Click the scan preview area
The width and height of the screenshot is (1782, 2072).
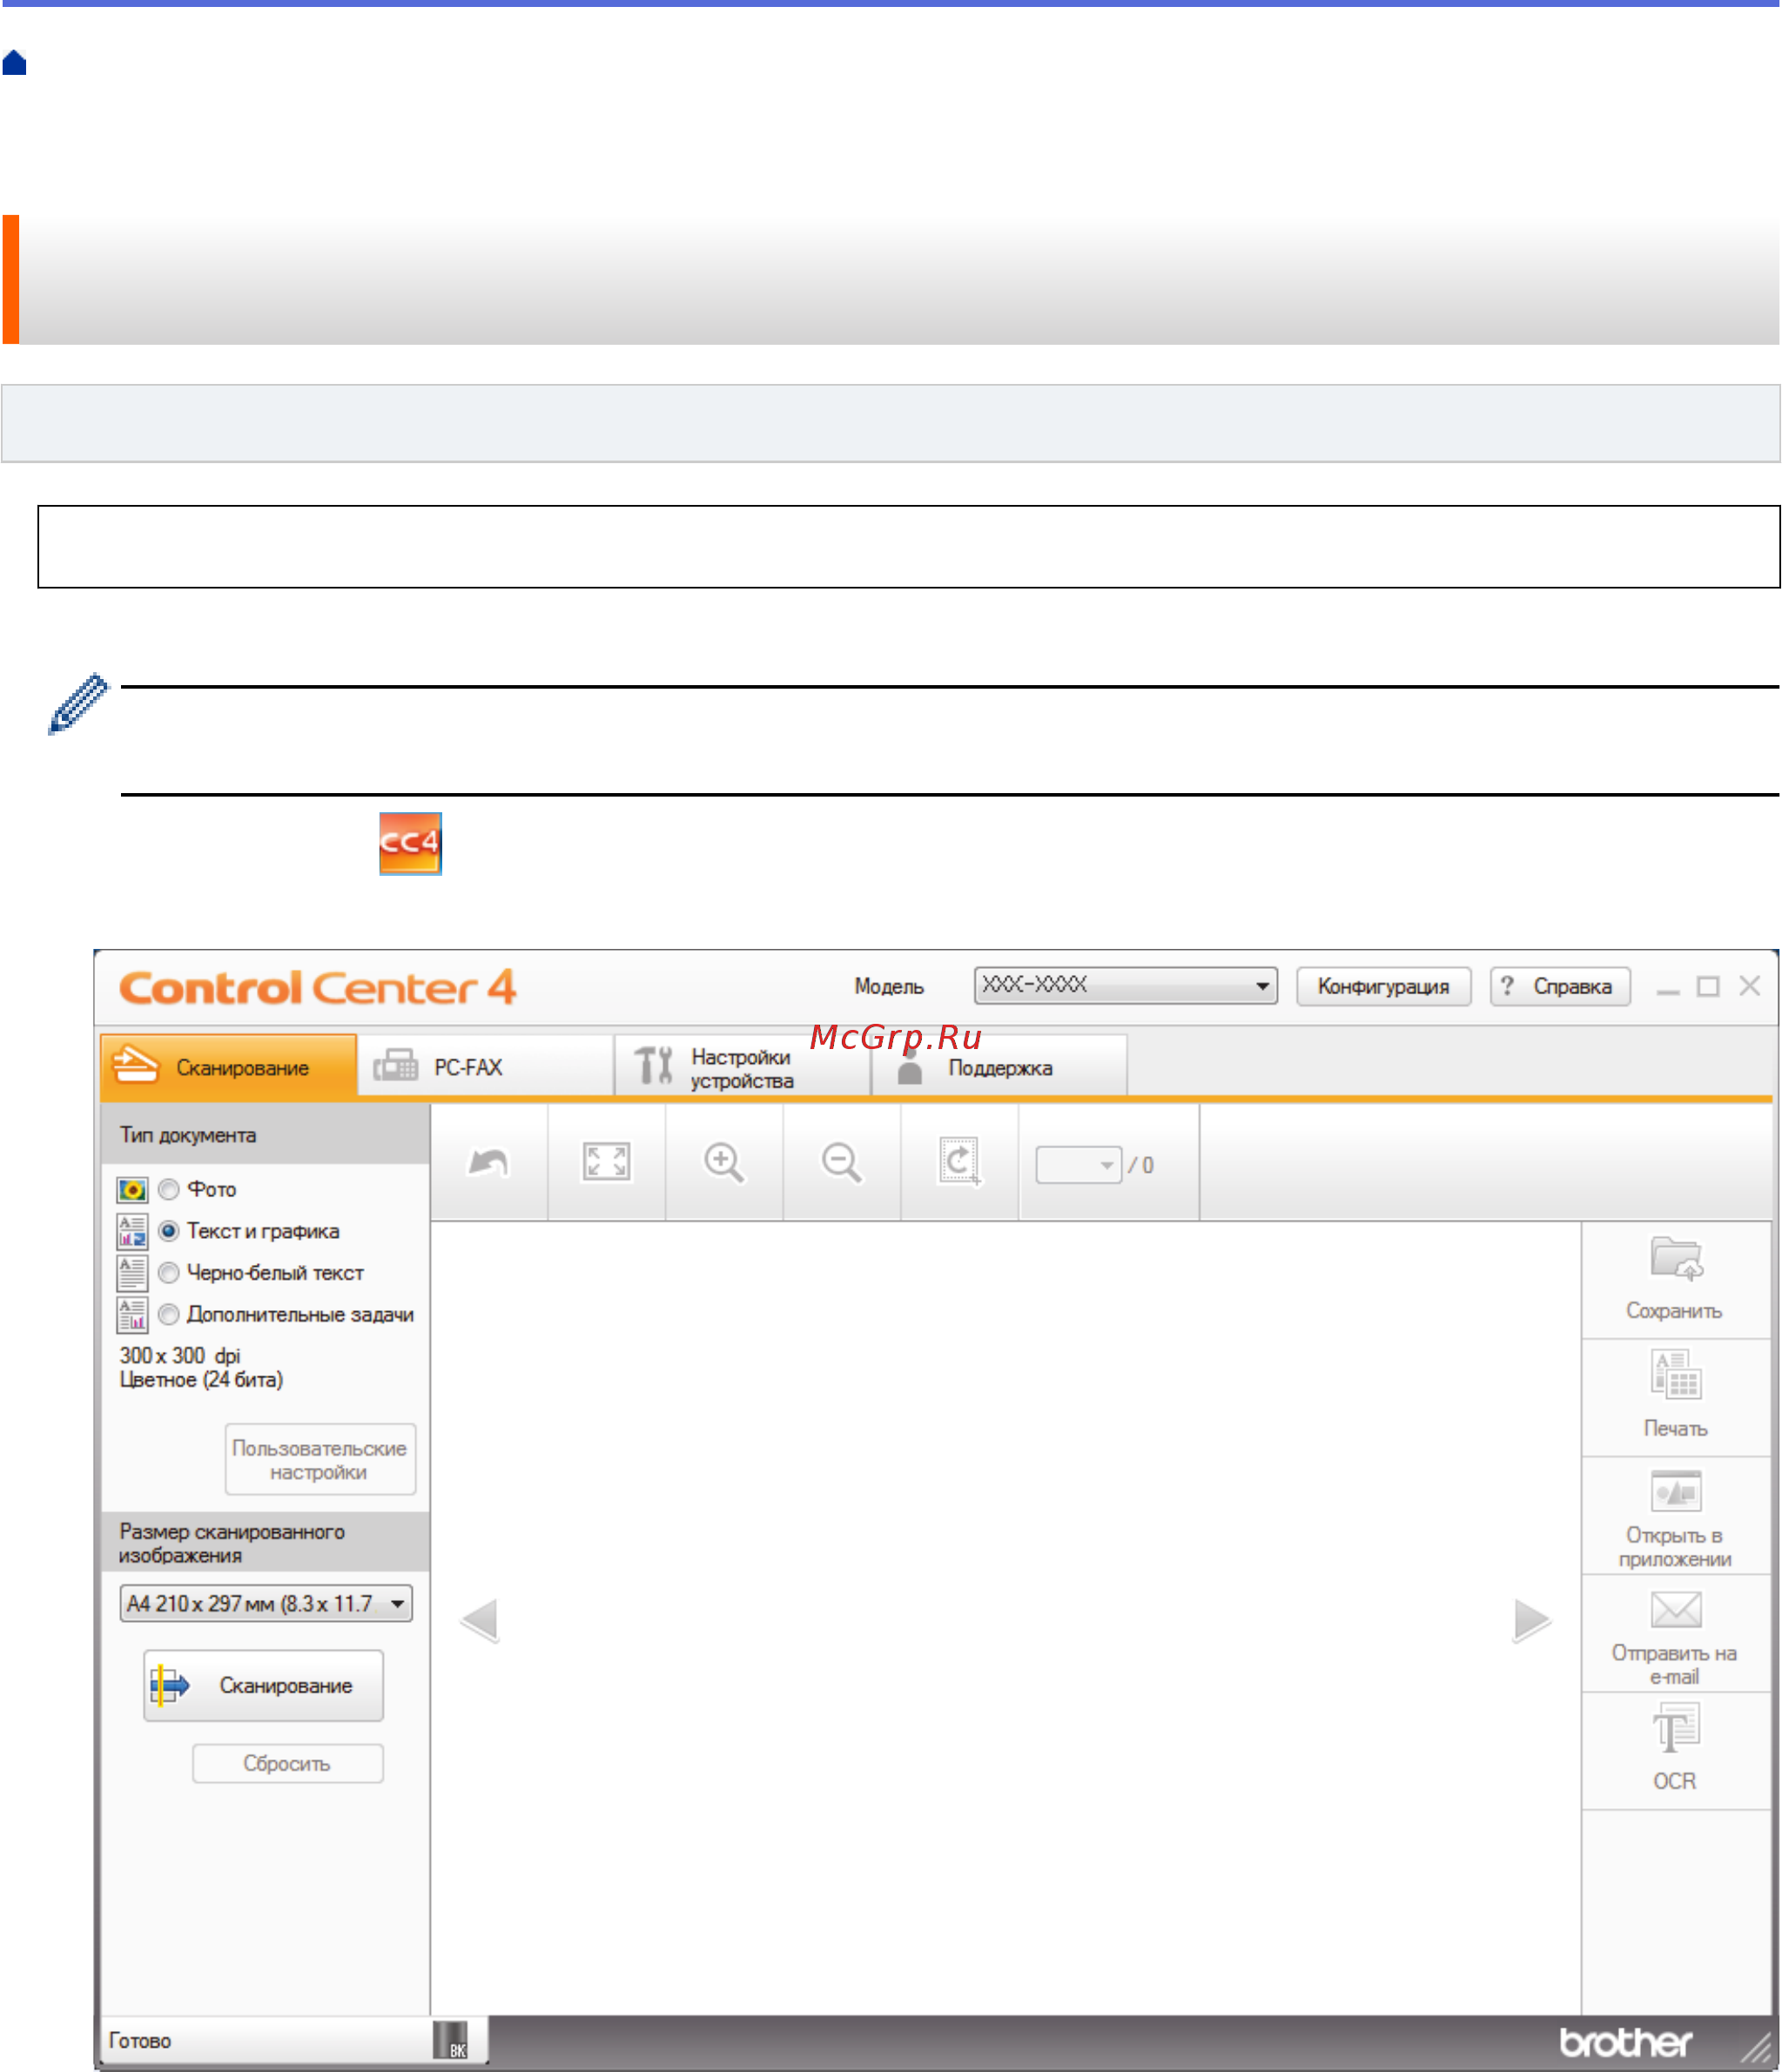[1006, 1620]
